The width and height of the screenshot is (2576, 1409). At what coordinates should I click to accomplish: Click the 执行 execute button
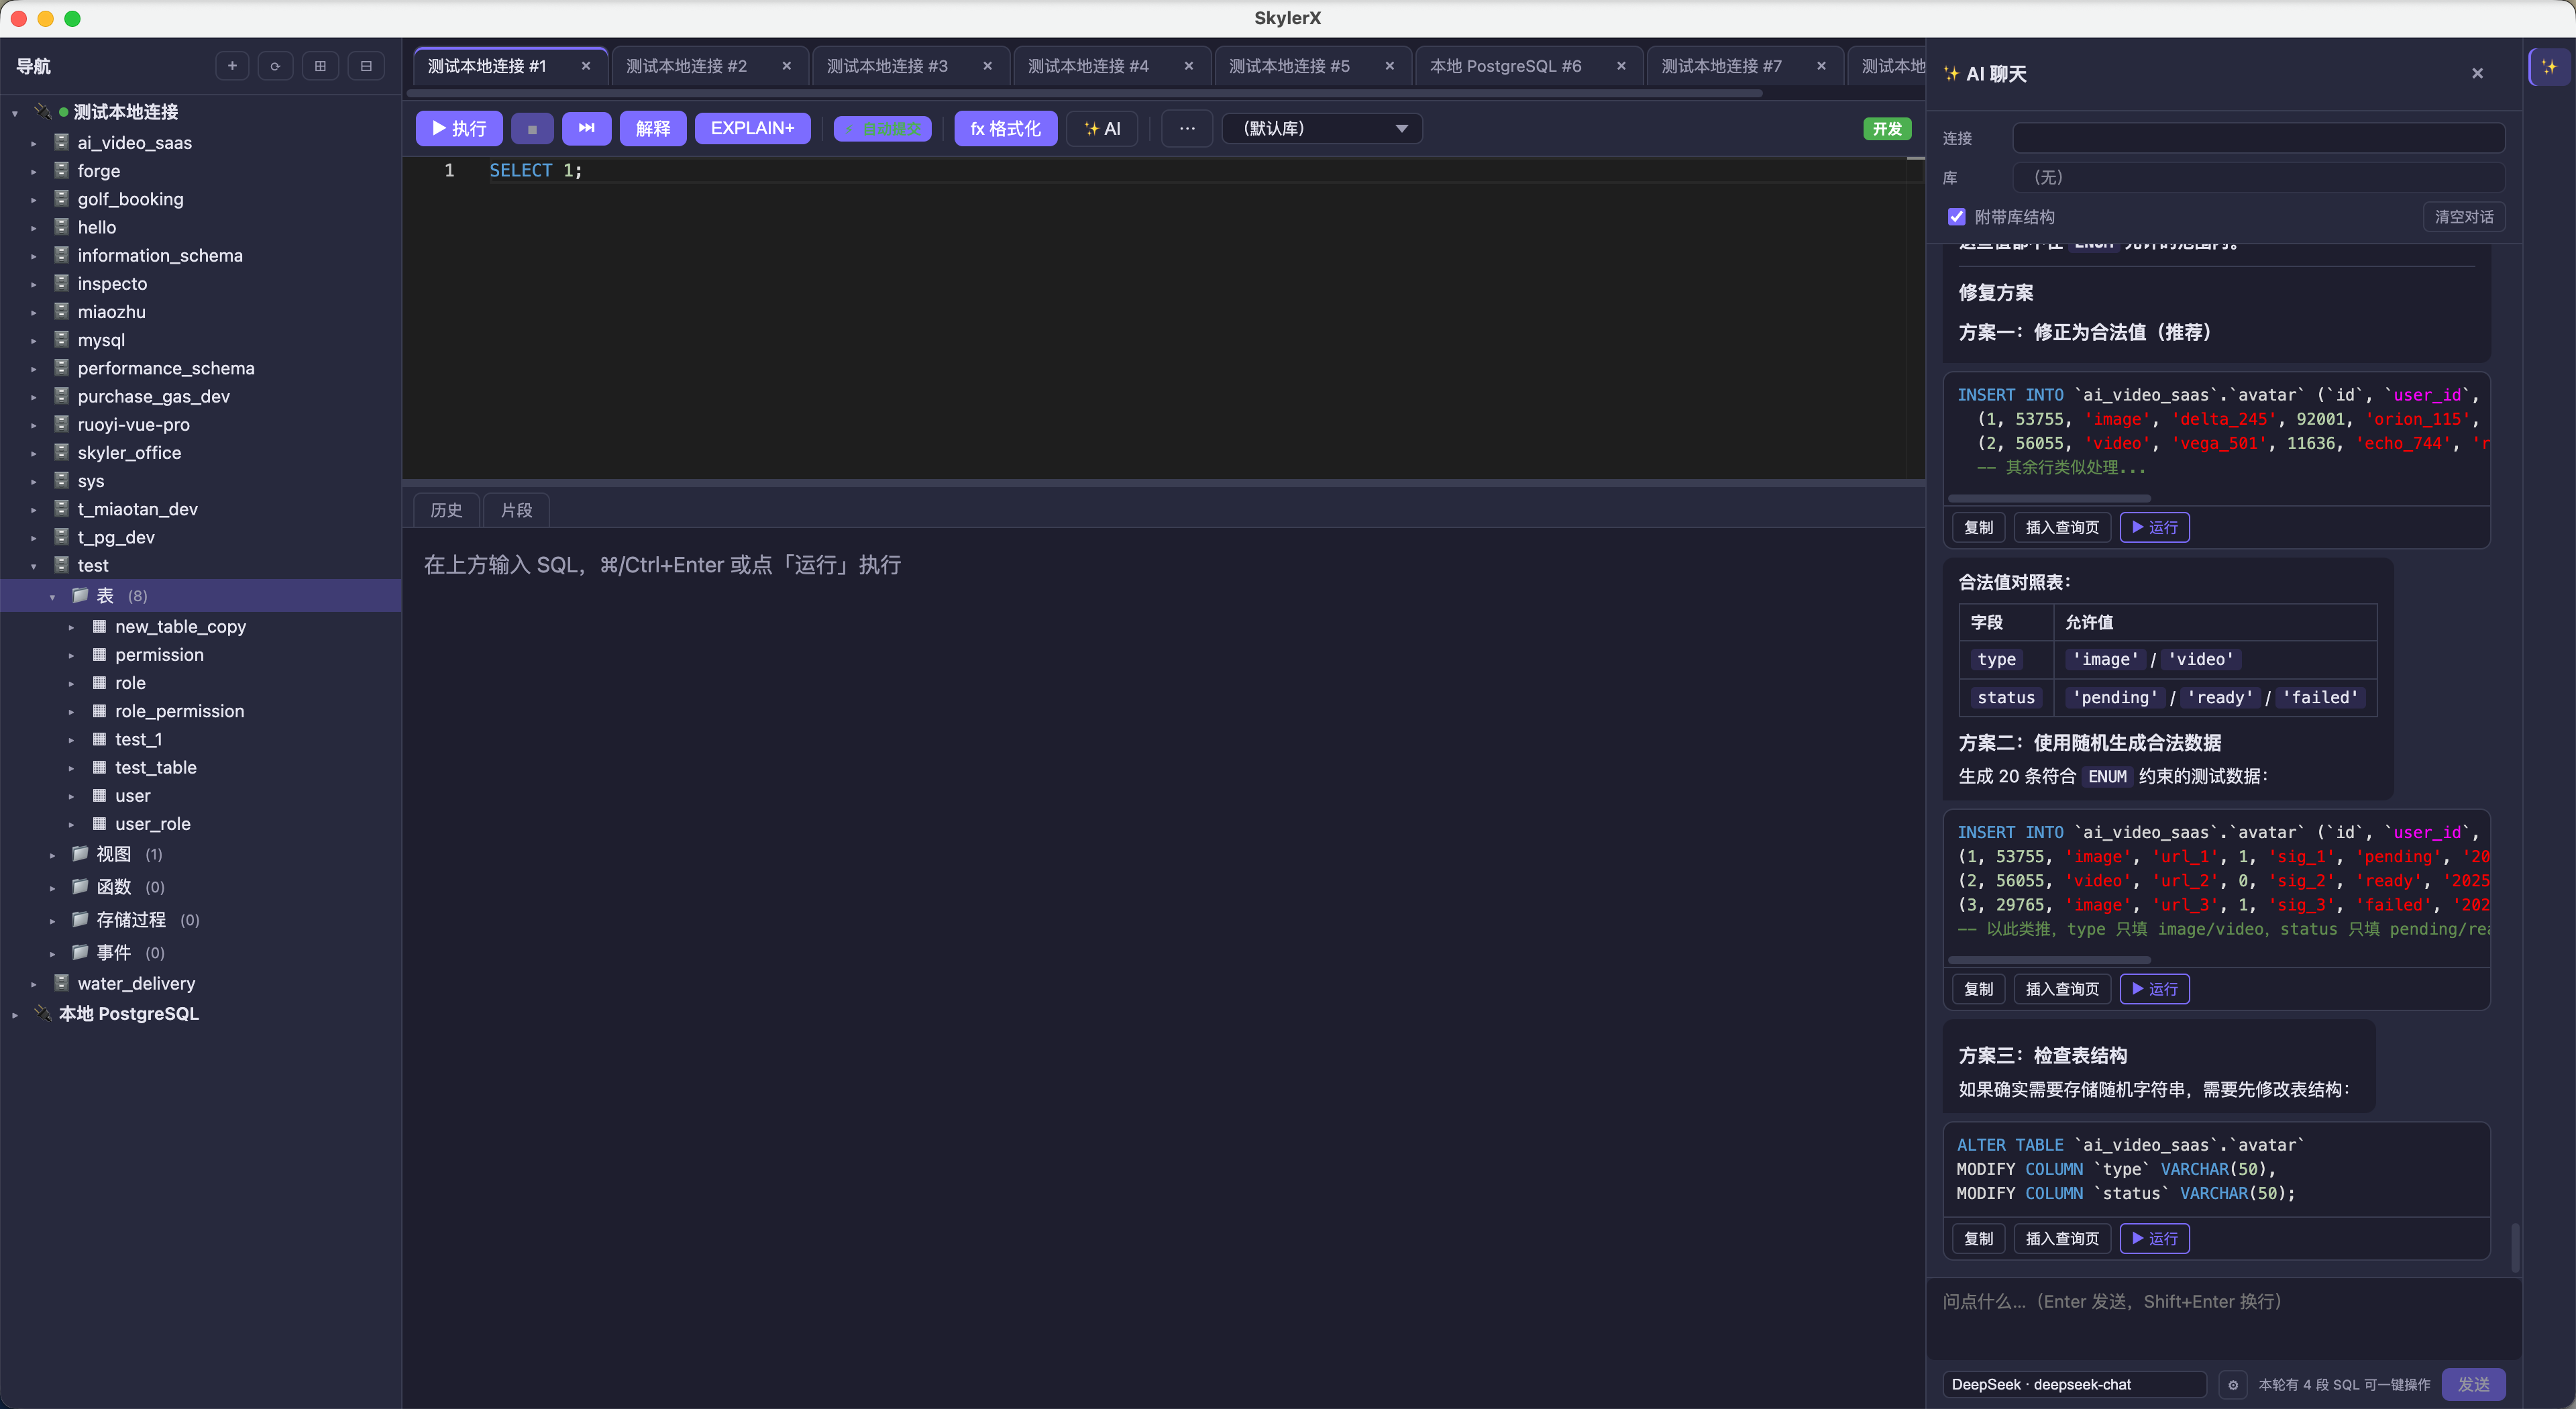click(459, 128)
